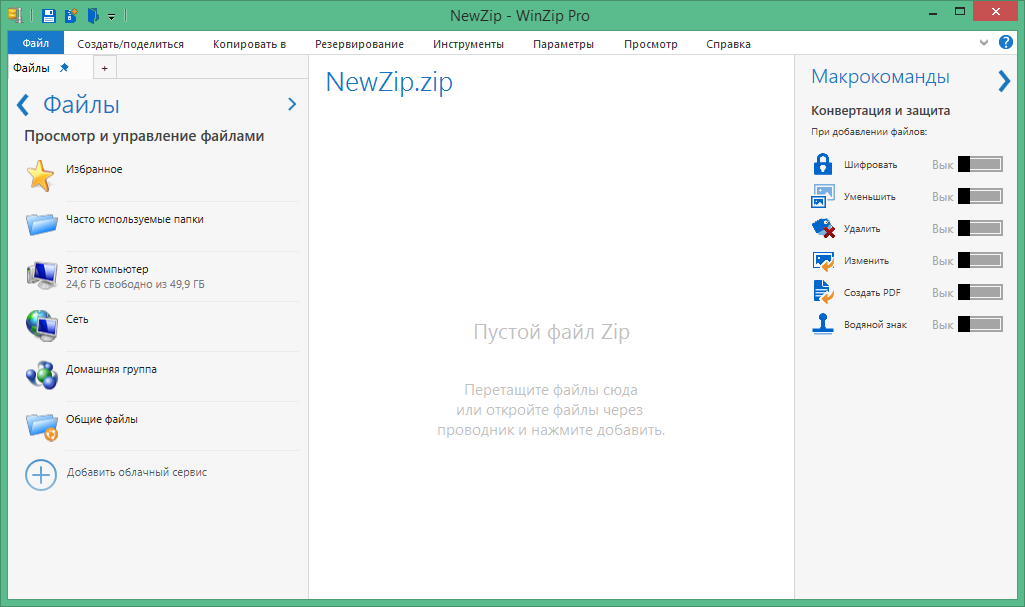Switch to the Создать/поделиться tab

tap(130, 44)
